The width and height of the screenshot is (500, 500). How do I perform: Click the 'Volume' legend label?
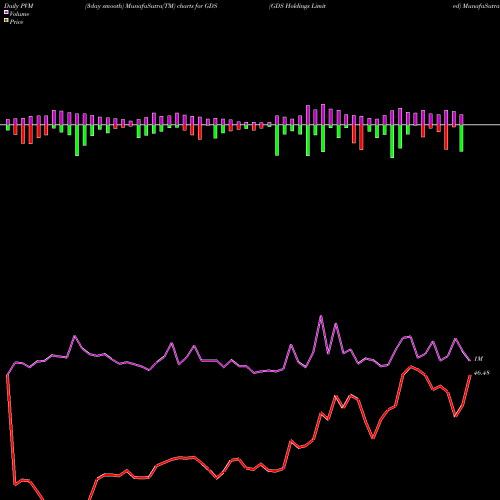[19, 14]
